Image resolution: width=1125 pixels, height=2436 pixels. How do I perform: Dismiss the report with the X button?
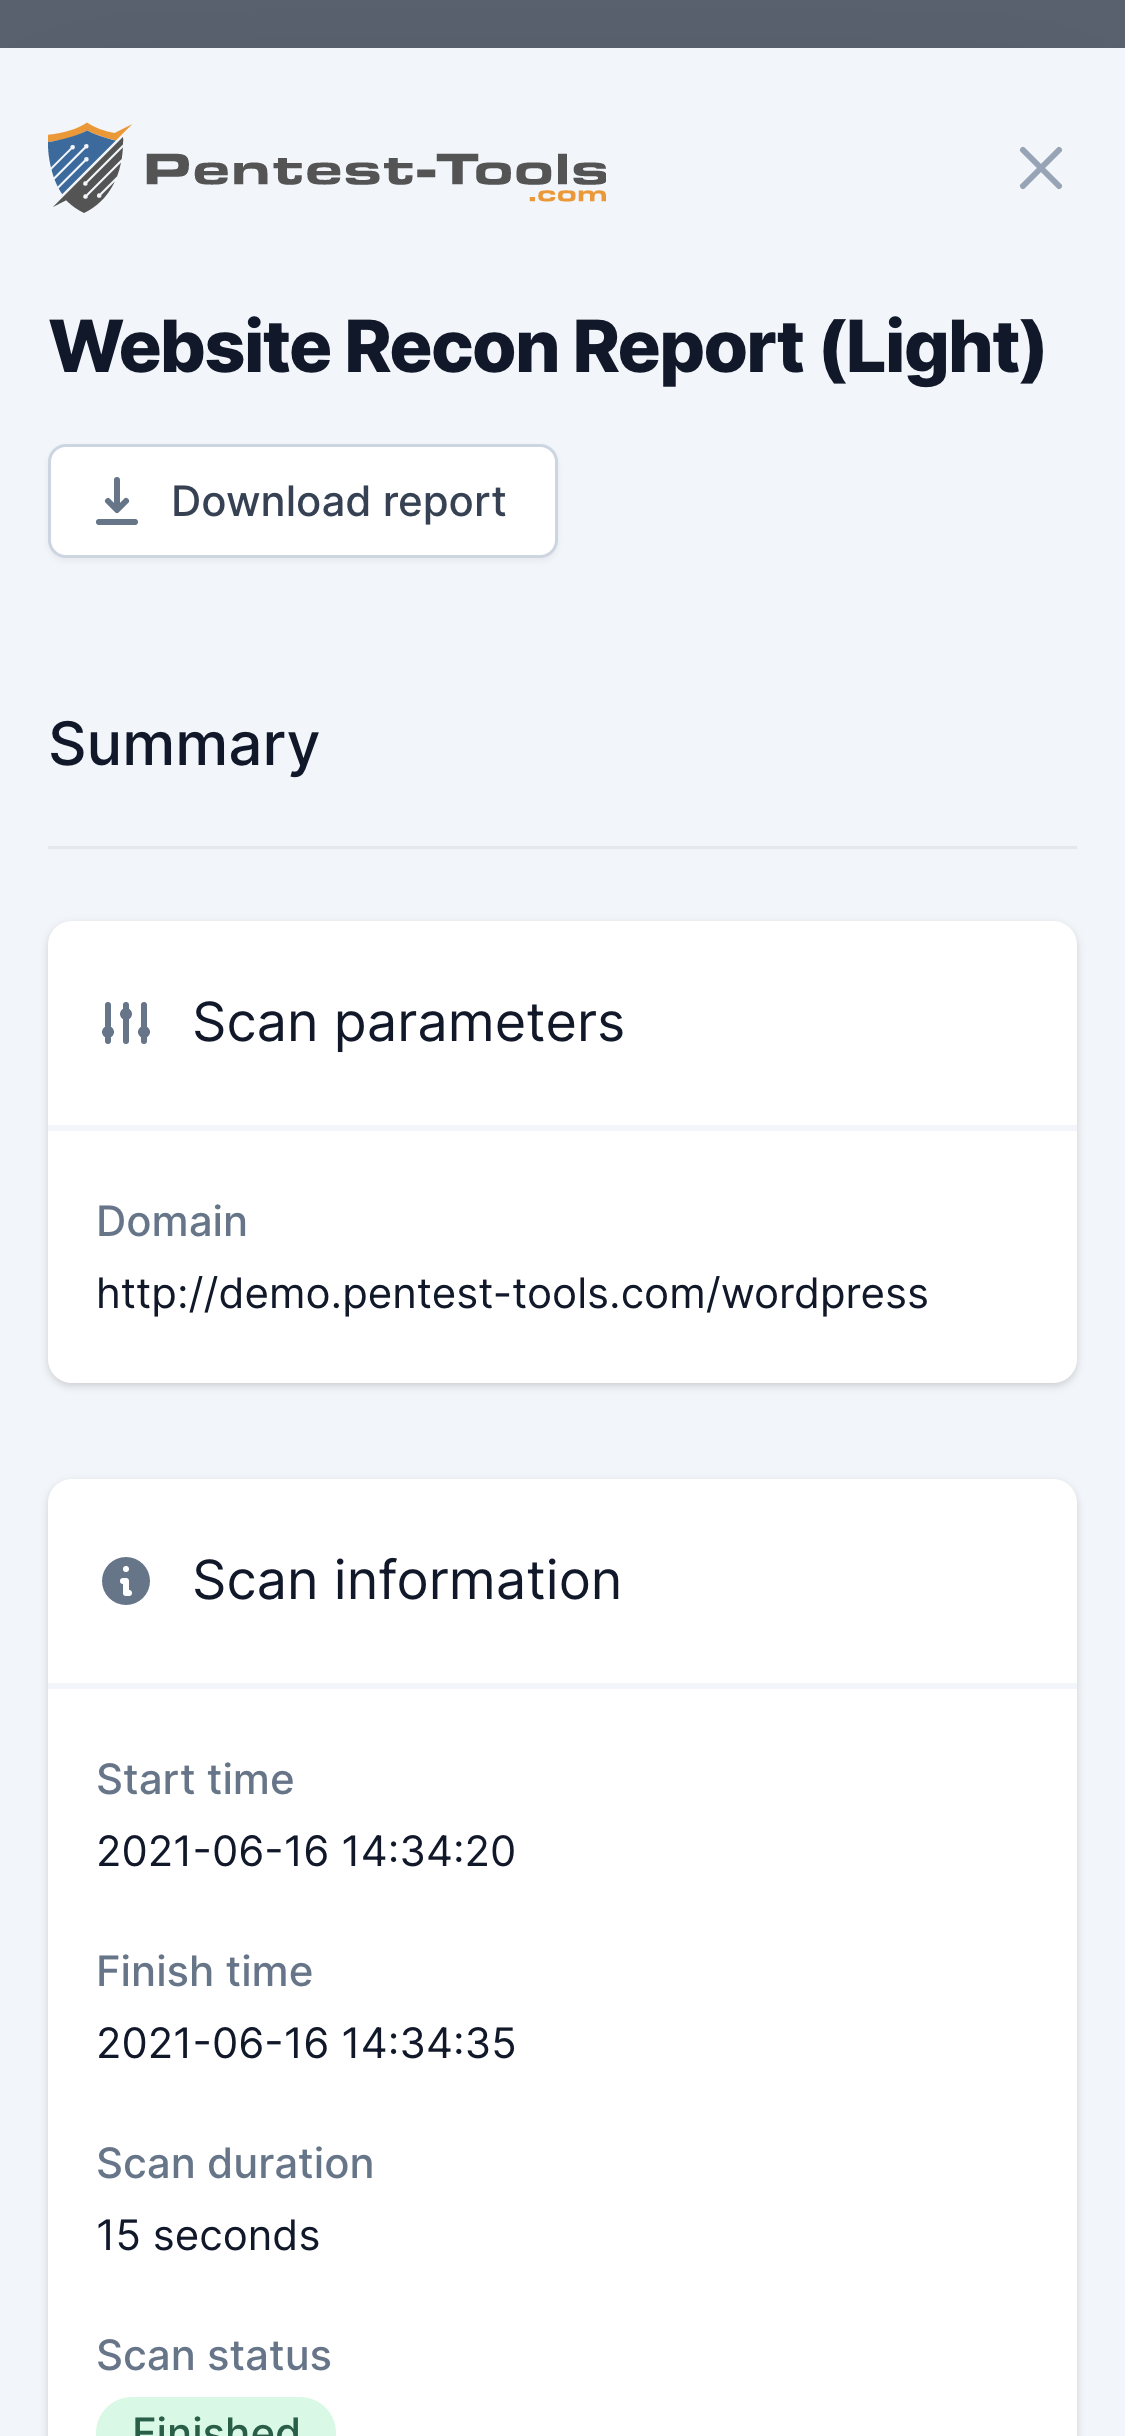1041,168
